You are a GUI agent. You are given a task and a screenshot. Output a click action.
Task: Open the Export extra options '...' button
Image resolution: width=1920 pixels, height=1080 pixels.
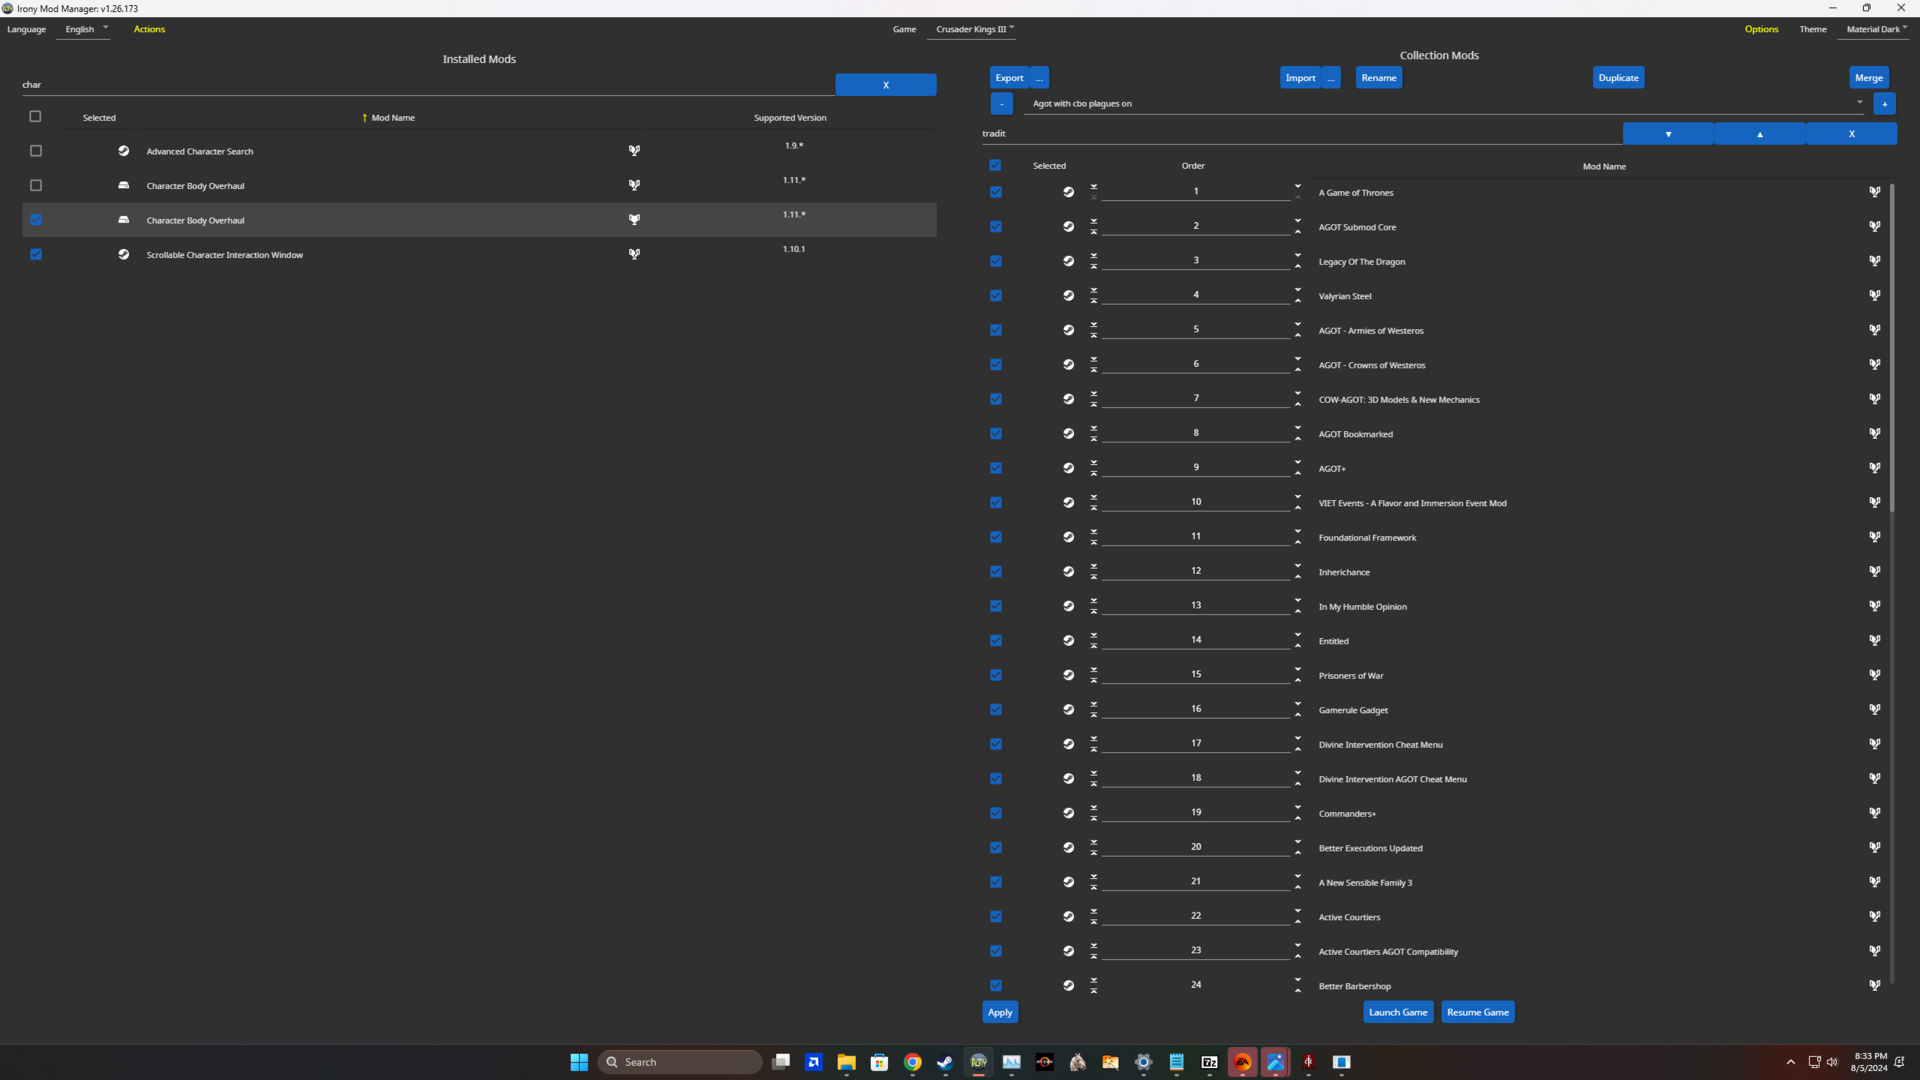tap(1039, 77)
